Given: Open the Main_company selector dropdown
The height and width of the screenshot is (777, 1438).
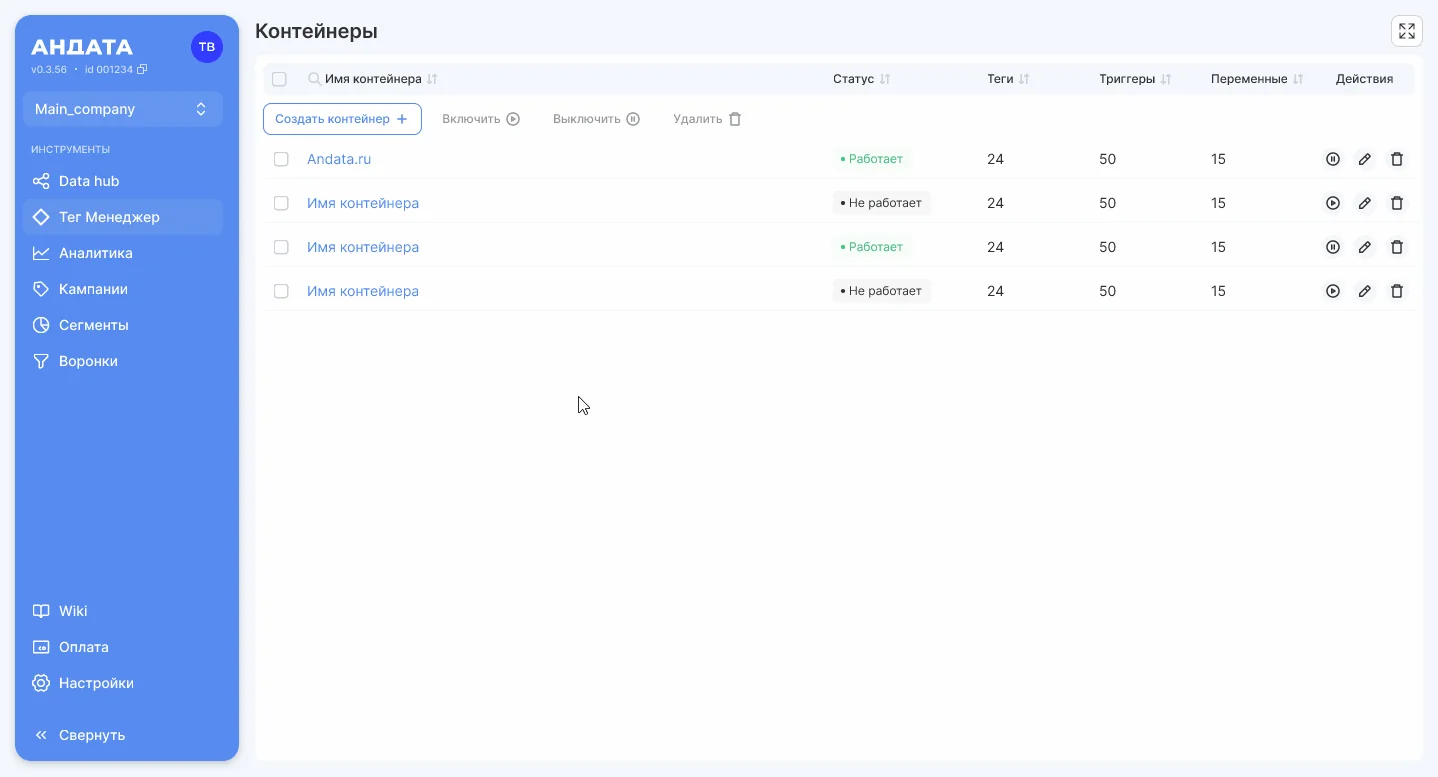Looking at the screenshot, I should pyautogui.click(x=123, y=109).
